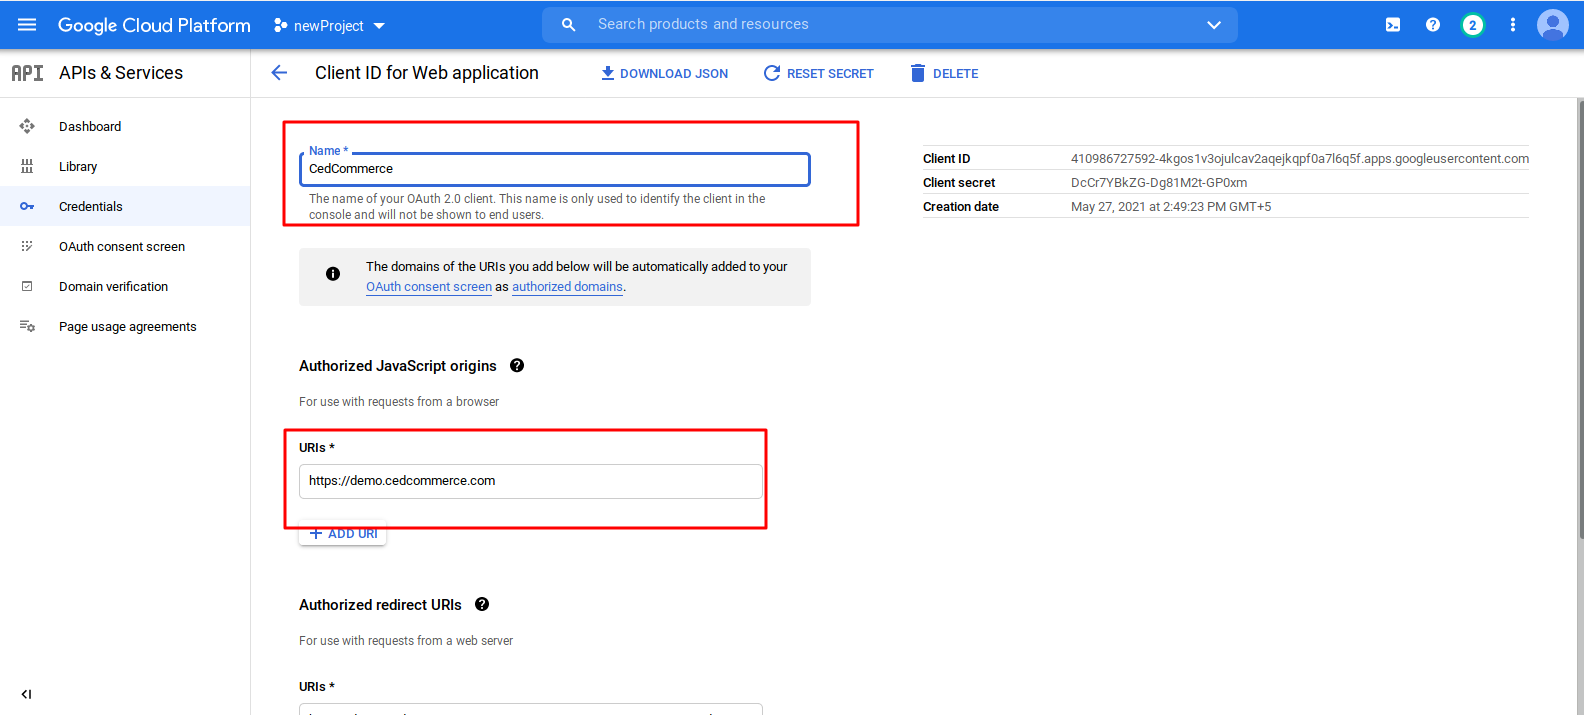Open the hamburger navigation menu

[27, 25]
